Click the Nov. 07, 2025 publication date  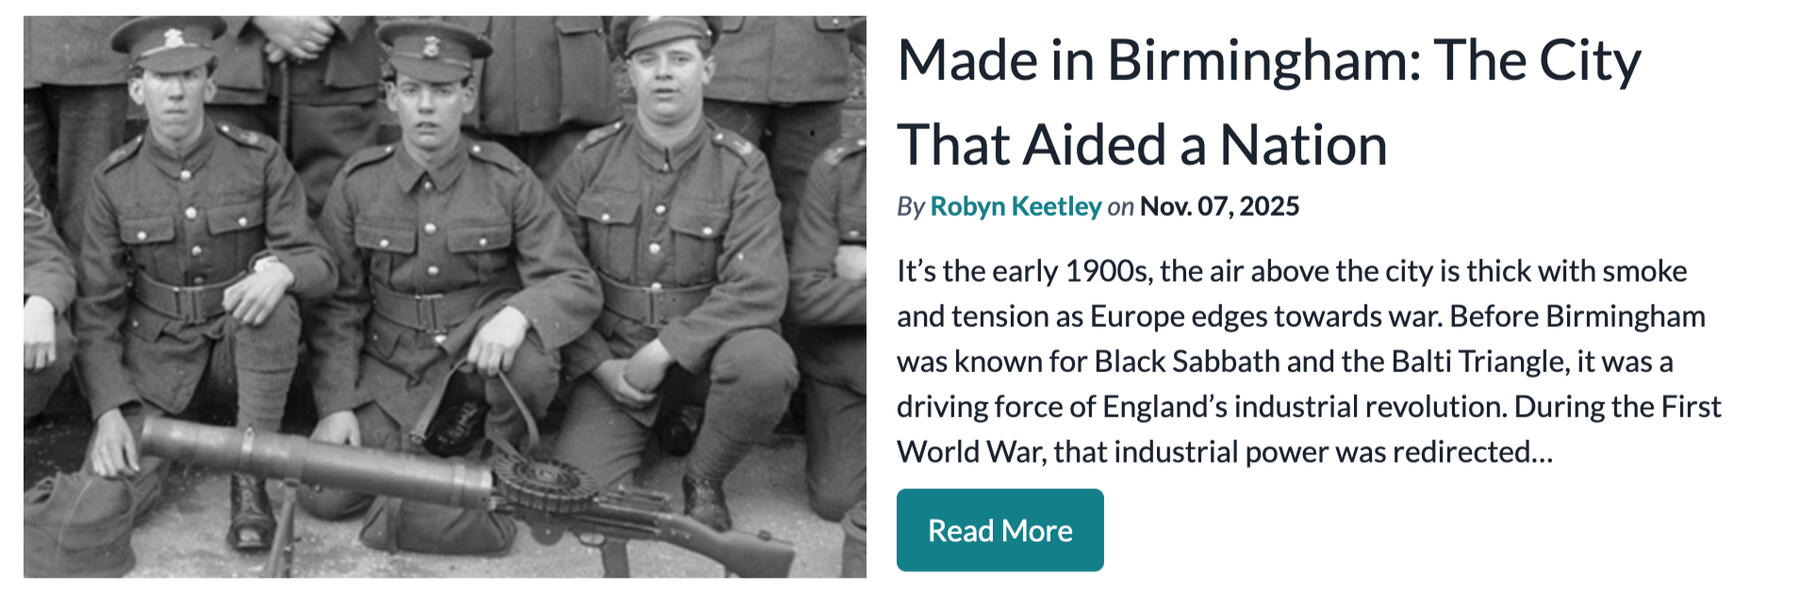1219,206
